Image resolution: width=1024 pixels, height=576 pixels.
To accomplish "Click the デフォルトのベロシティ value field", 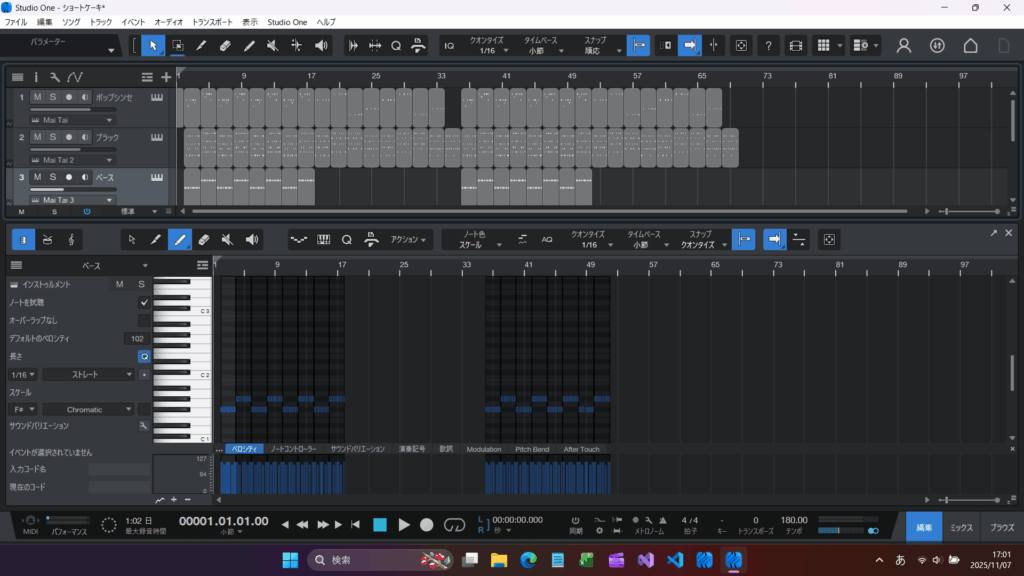I will tap(137, 339).
